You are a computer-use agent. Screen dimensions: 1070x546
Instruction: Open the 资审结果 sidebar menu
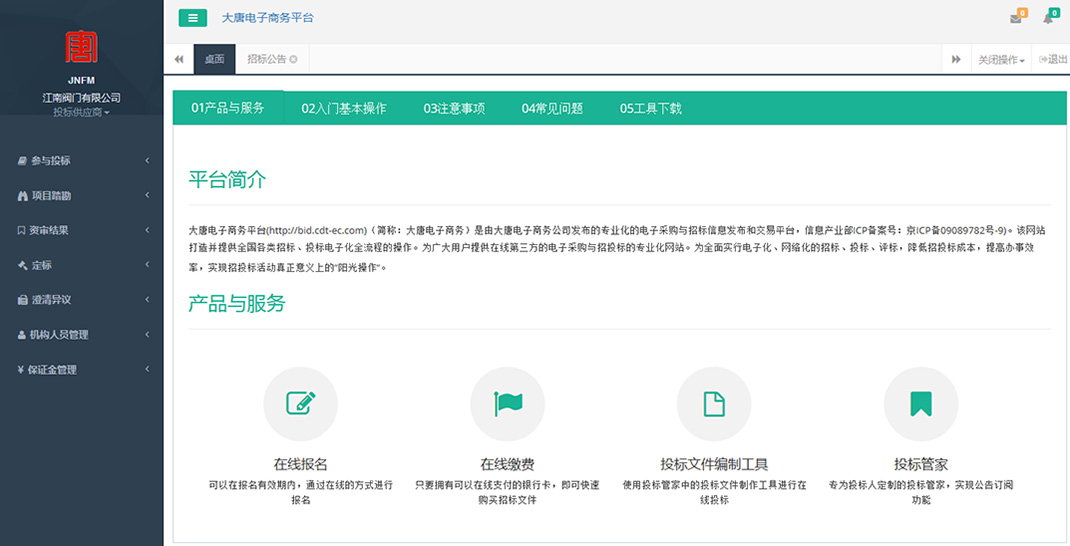82,231
